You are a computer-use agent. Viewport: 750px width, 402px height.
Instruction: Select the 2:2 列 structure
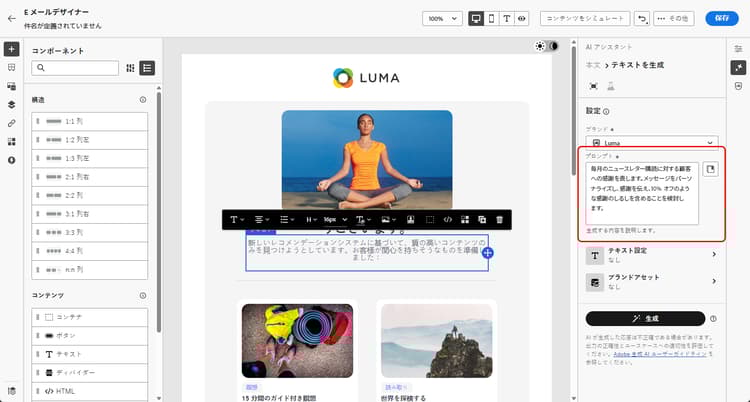[89, 196]
